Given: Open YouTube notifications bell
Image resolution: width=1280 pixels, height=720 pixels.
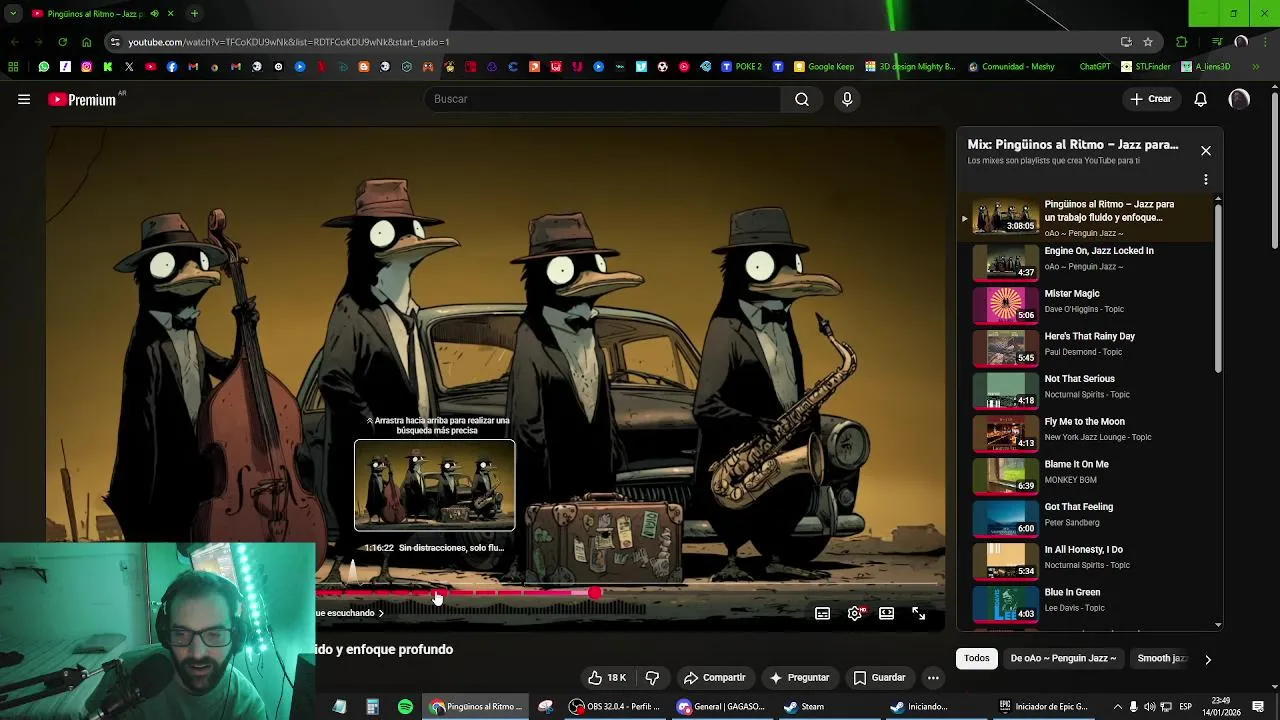Looking at the screenshot, I should pyautogui.click(x=1200, y=99).
